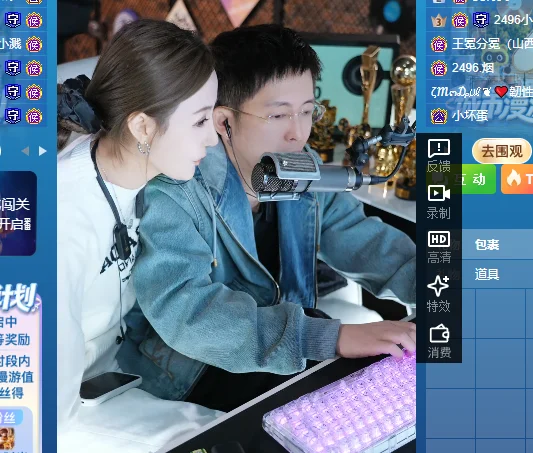Switch to the 包裹 tab
The width and height of the screenshot is (533, 453).
coord(487,244)
